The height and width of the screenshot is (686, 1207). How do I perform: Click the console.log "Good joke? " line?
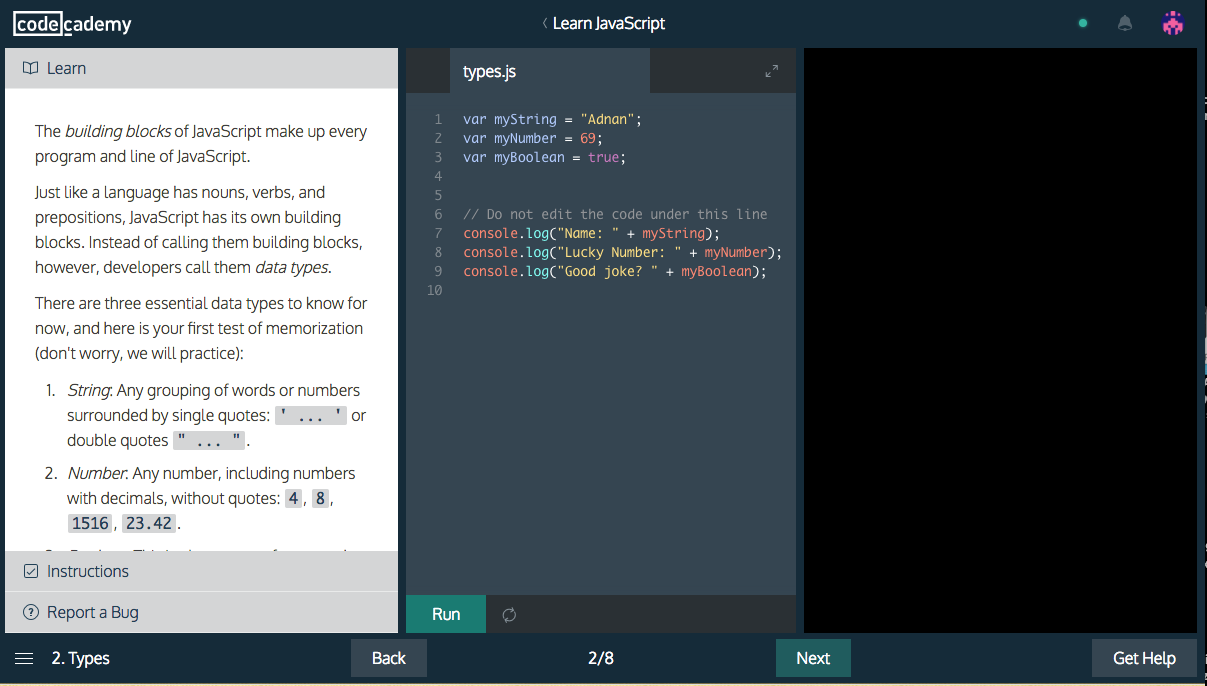click(615, 271)
